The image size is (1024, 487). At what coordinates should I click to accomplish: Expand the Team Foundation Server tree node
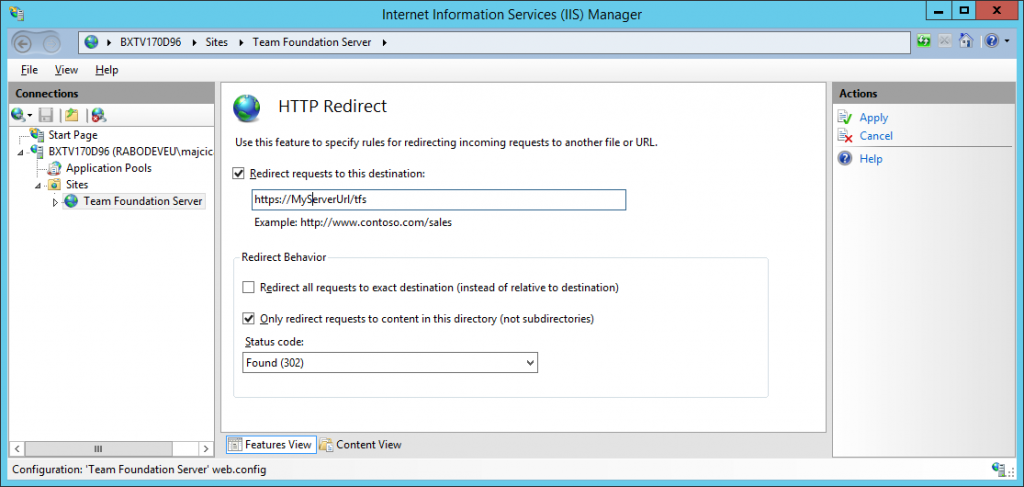(55, 202)
